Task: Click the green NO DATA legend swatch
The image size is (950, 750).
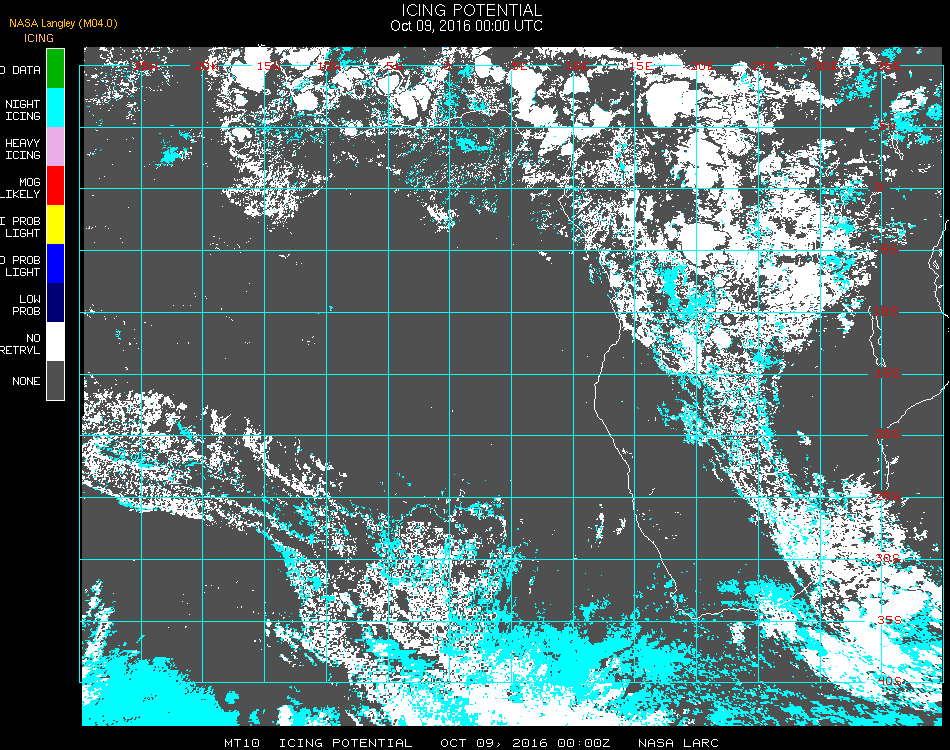Action: pos(55,68)
